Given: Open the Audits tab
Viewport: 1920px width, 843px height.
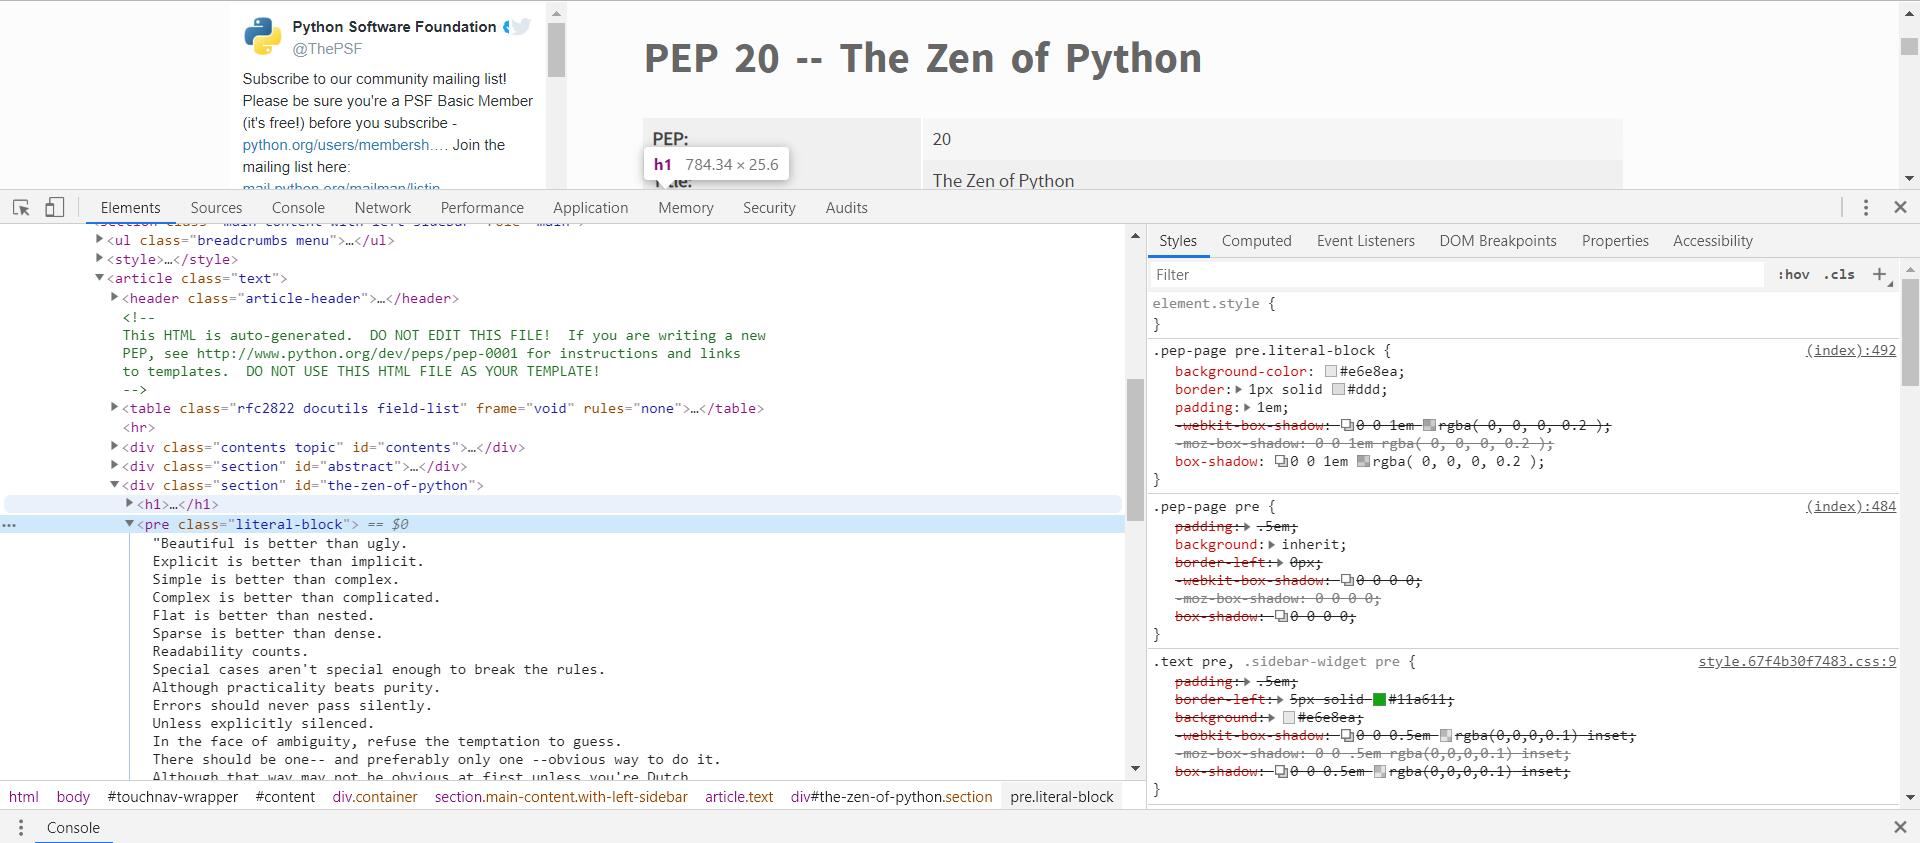Looking at the screenshot, I should [x=846, y=207].
